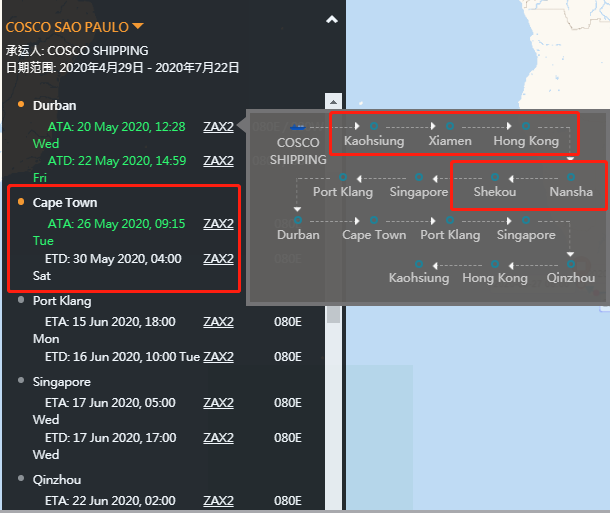Click the grey bullet beside Singapore

click(x=21, y=380)
